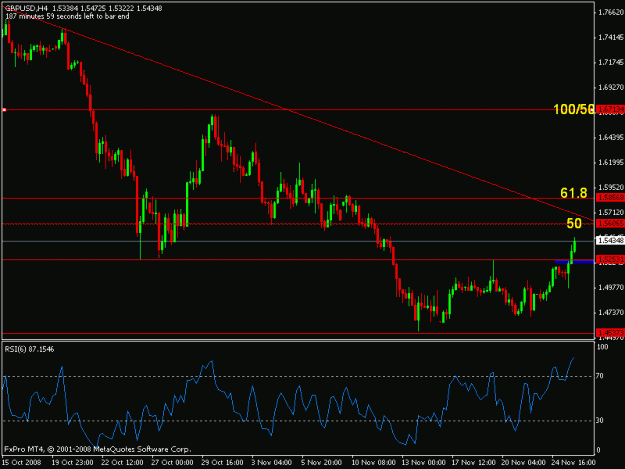
Task: Click the 1.61995 price scale label
Action: 611,162
